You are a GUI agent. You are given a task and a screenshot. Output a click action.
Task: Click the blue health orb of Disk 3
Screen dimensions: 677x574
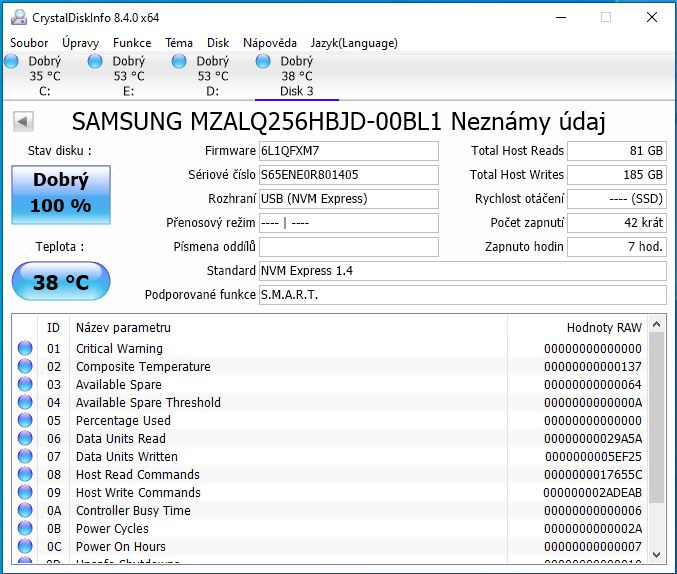pyautogui.click(x=263, y=61)
